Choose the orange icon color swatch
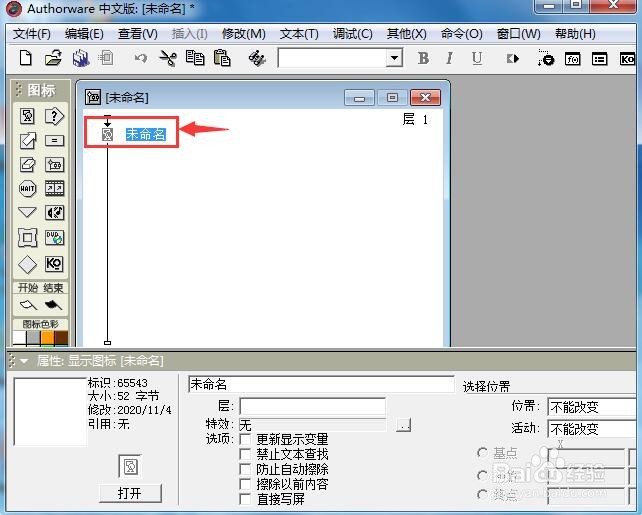The width and height of the screenshot is (642, 515). pyautogui.click(x=47, y=338)
